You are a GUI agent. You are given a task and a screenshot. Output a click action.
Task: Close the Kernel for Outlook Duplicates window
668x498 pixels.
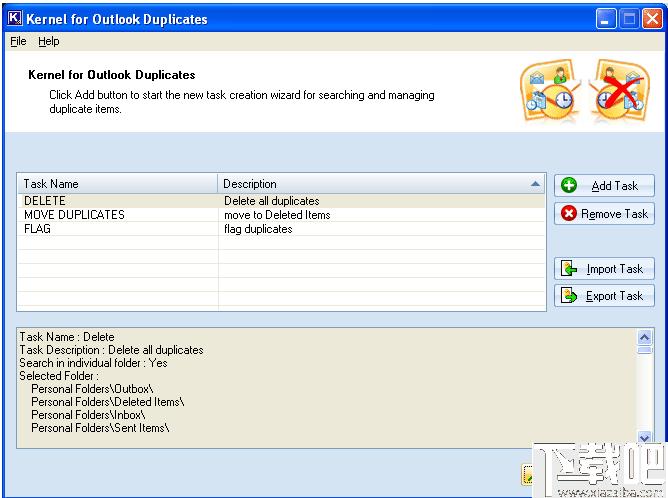click(x=652, y=19)
